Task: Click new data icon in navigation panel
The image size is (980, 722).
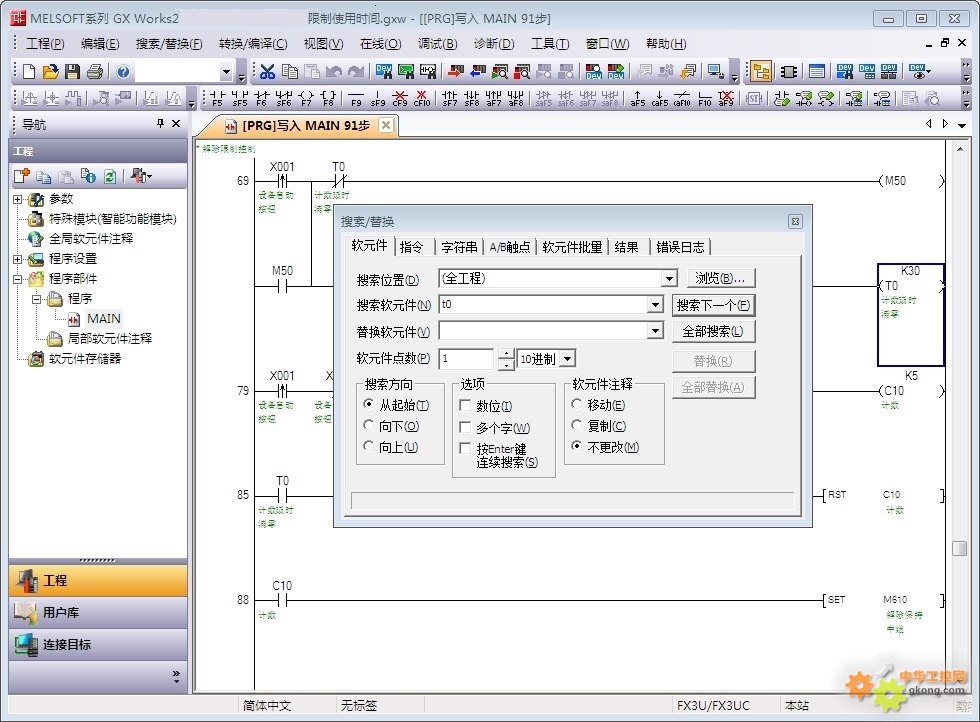Action: click(22, 176)
